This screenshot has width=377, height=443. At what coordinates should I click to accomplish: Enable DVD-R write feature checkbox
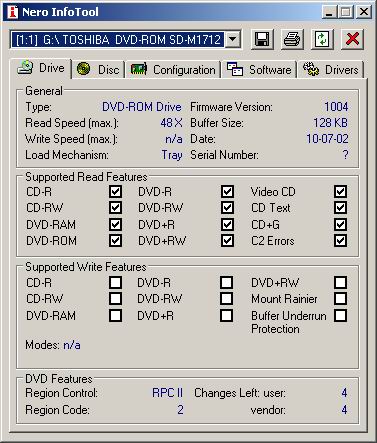227,282
